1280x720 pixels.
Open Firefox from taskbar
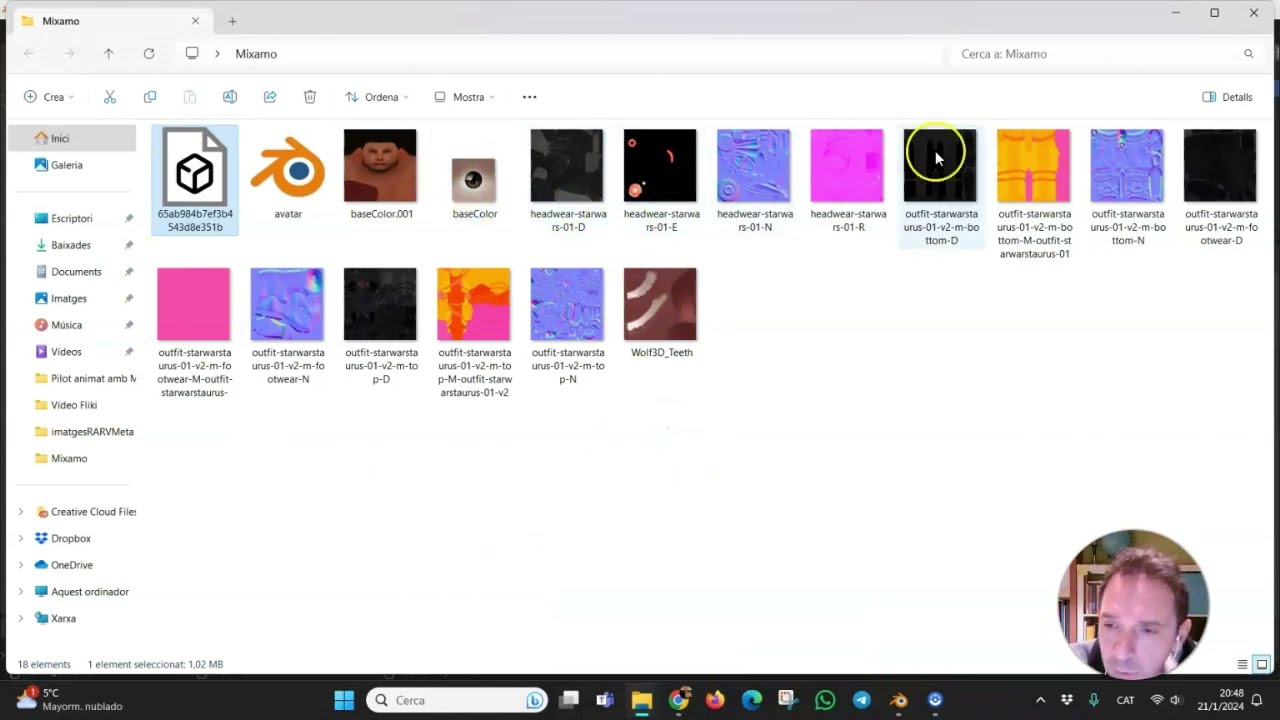(715, 700)
